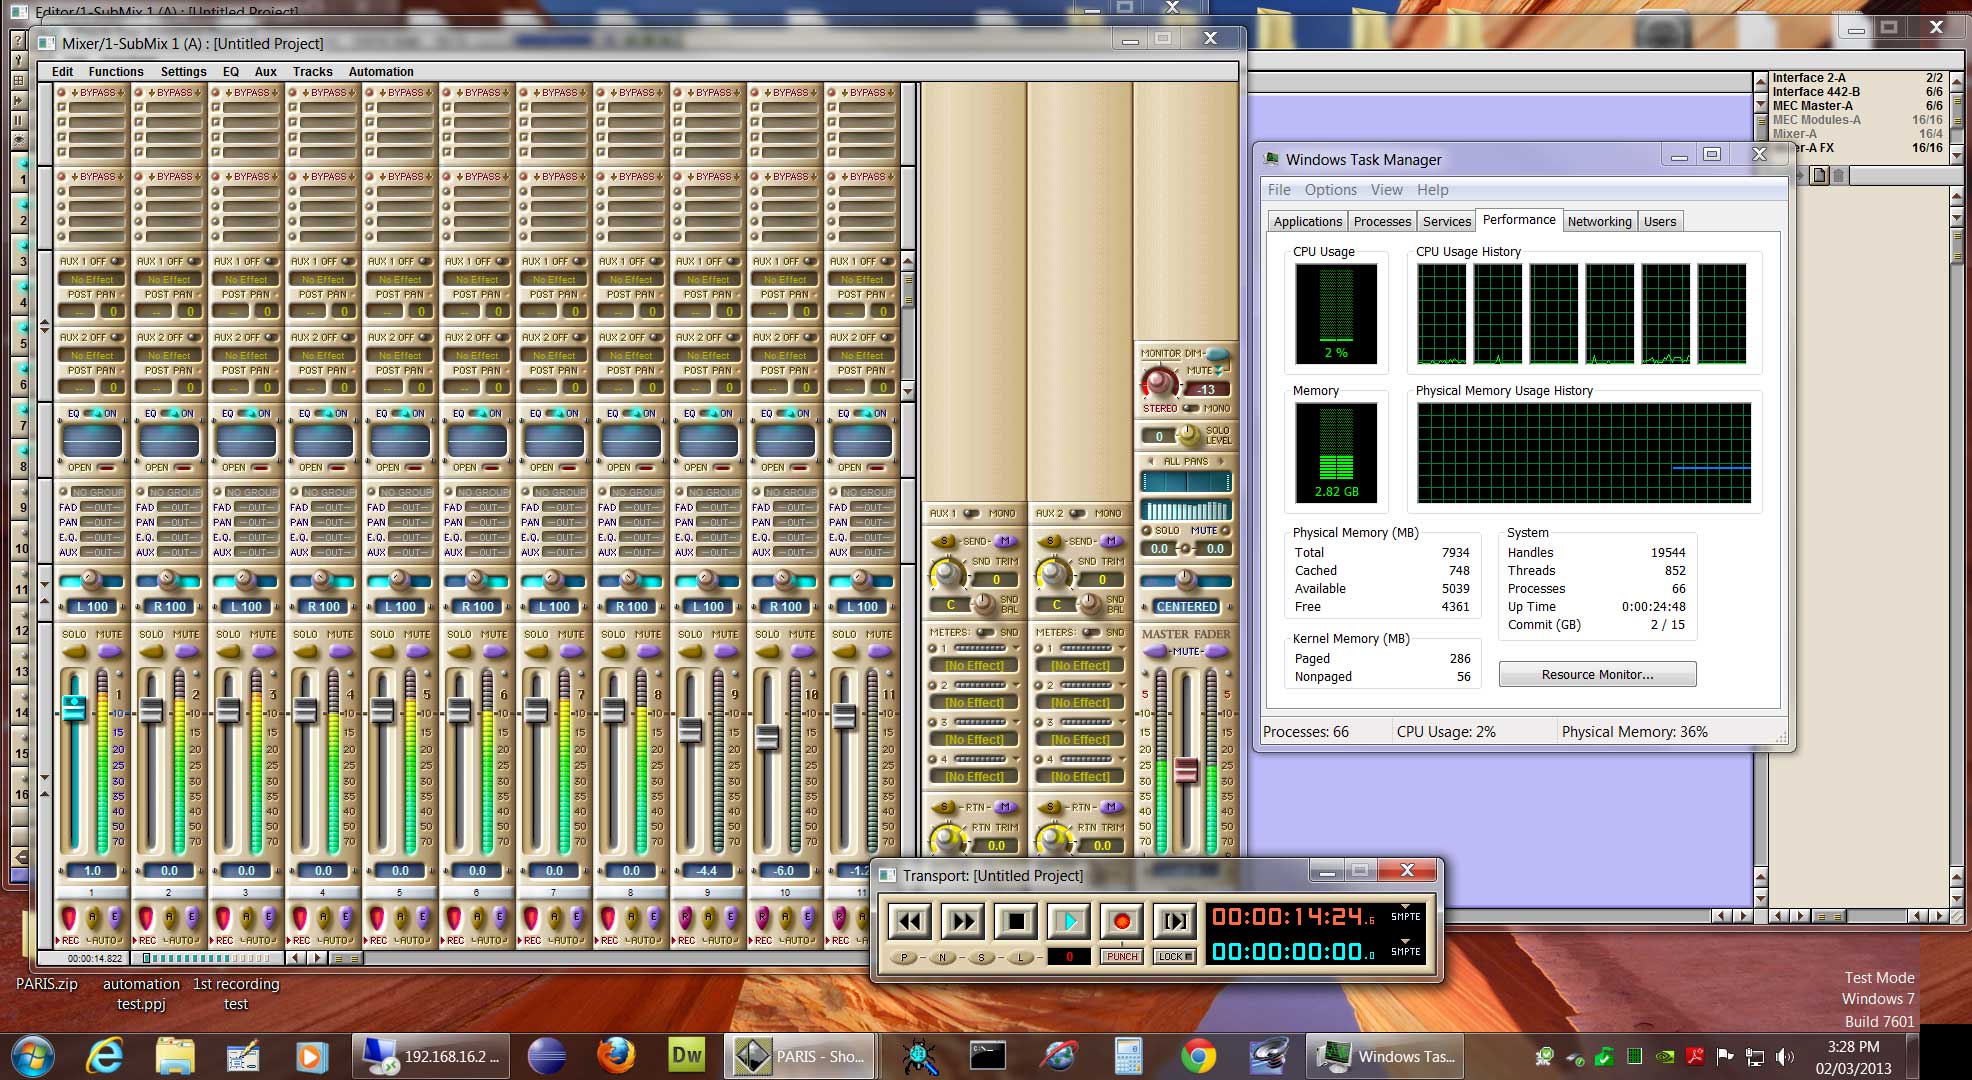The height and width of the screenshot is (1080, 1972).
Task: Open the Automation menu in Mixer
Action: click(x=381, y=72)
